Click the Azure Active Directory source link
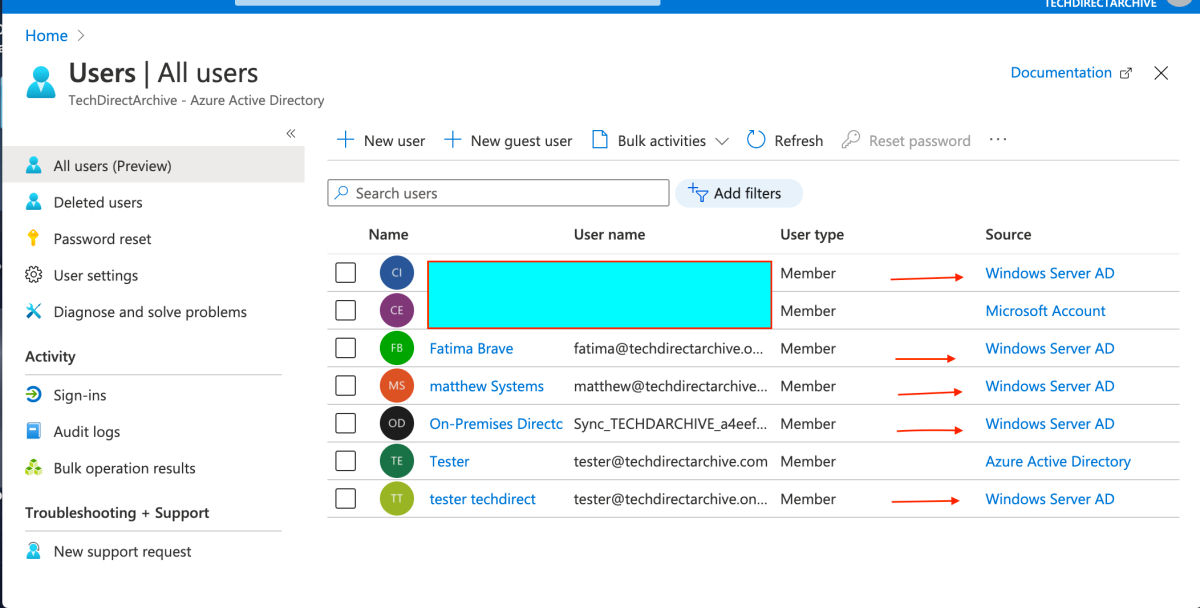The image size is (1200, 608). [x=1058, y=461]
